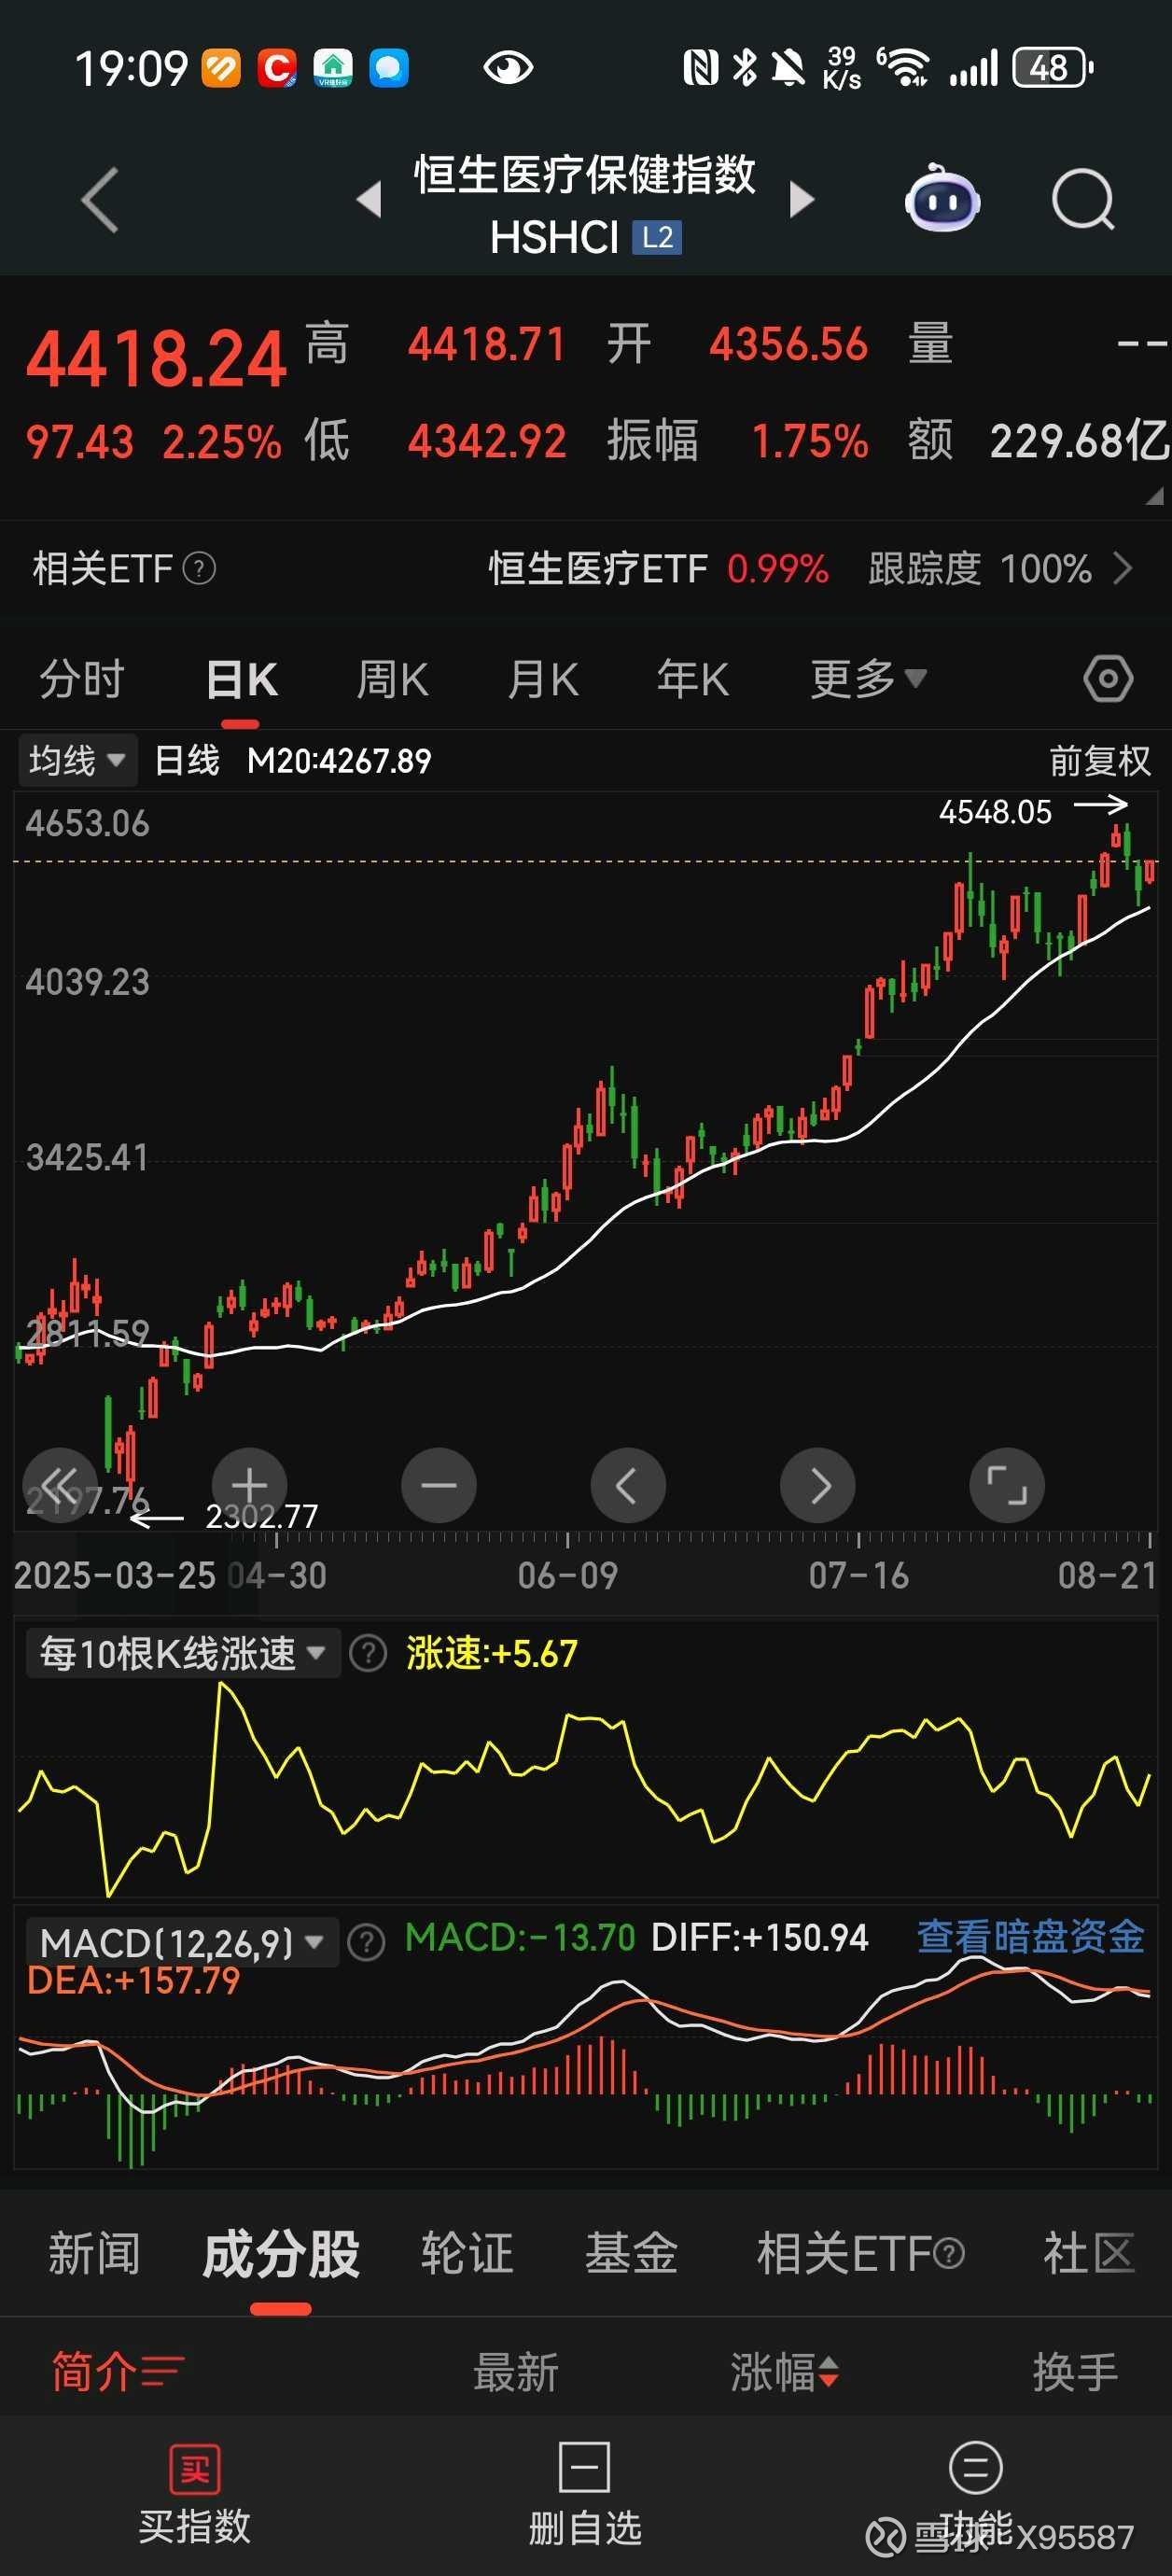Move chart one candle right

click(x=818, y=1485)
